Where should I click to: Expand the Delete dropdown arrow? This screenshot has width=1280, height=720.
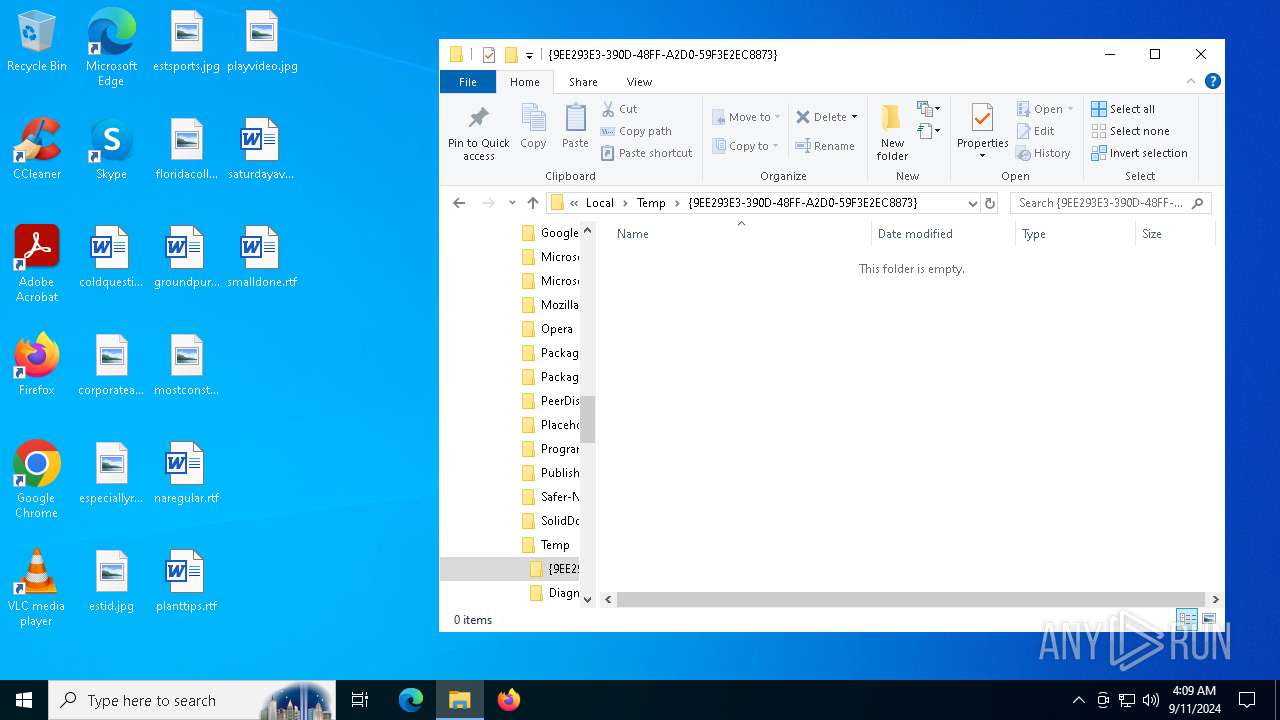tap(854, 117)
